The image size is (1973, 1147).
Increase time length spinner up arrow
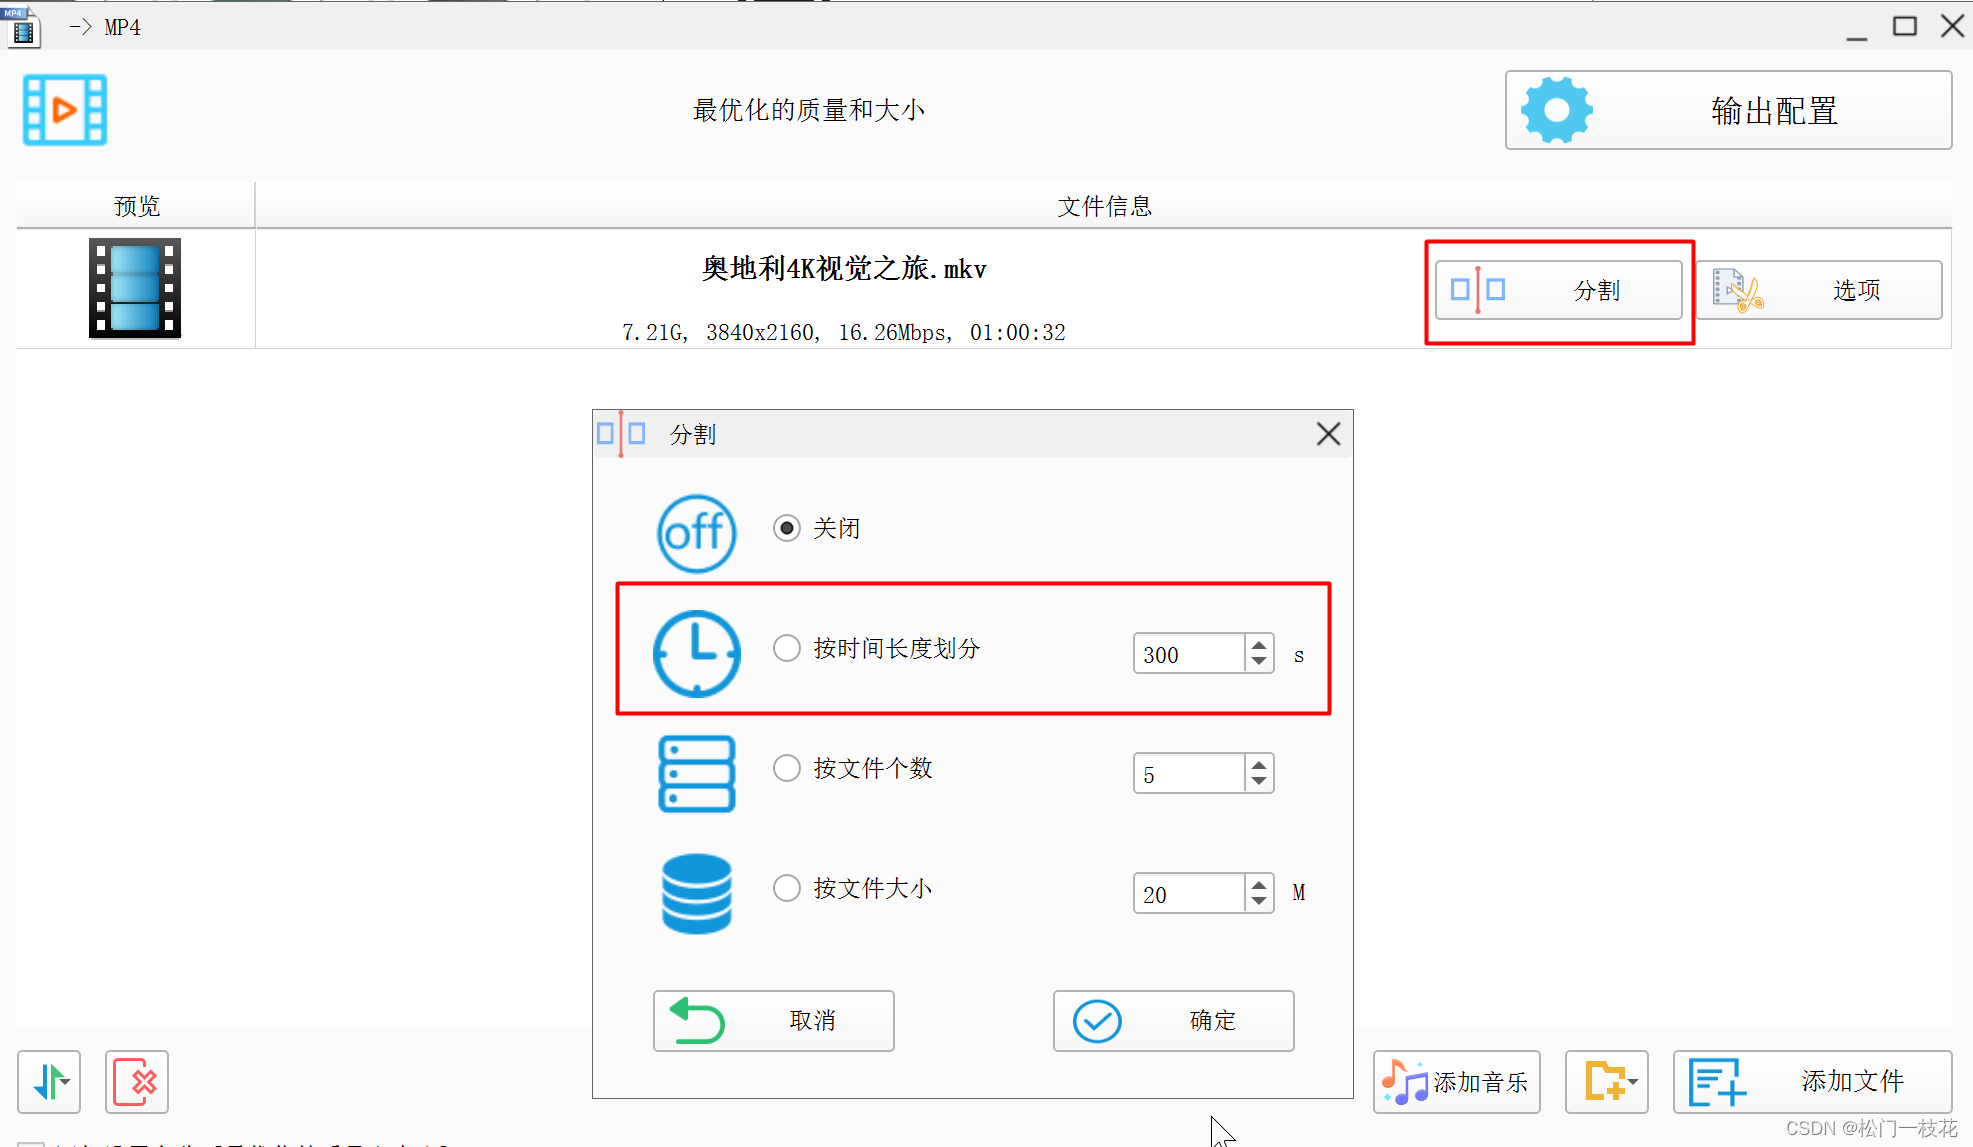1259,645
